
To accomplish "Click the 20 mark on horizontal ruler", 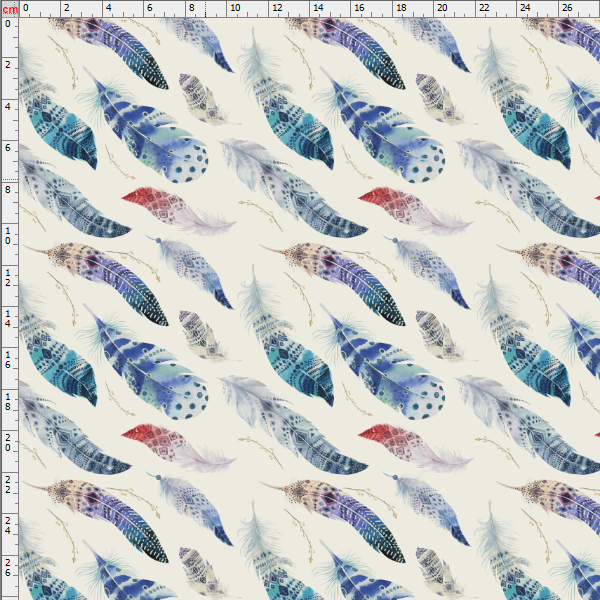I will coord(442,8).
